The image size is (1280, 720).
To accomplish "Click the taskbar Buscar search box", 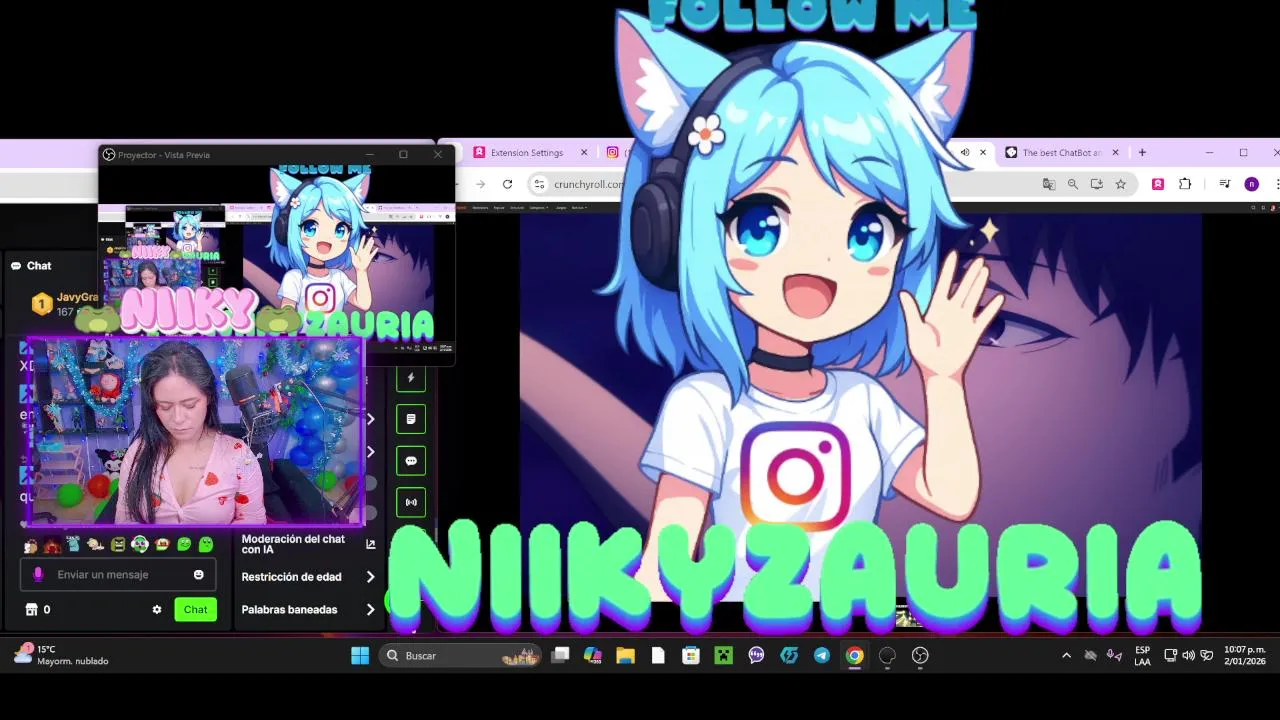I will 460,656.
